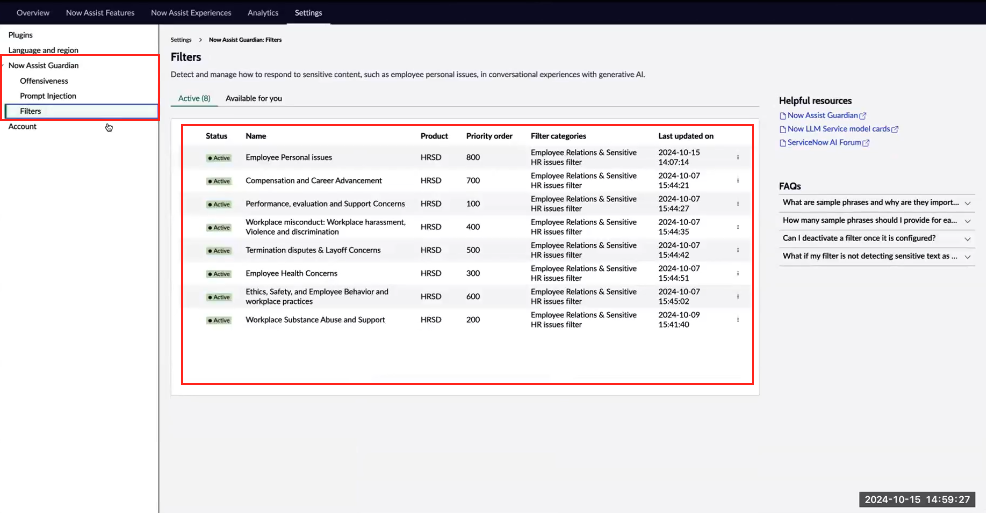The image size is (986, 513).
Task: Open the Employee Personal issues filter
Action: coord(289,157)
